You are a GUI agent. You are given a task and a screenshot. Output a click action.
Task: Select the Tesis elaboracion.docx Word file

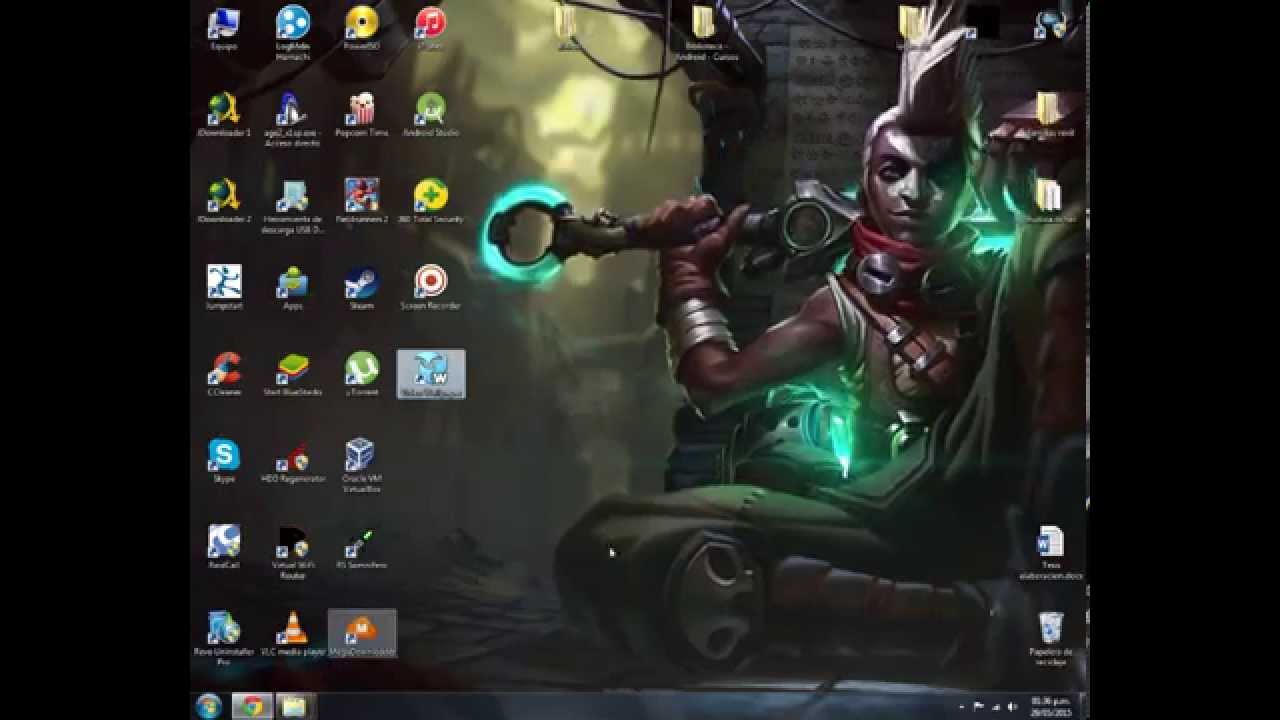tap(1049, 552)
